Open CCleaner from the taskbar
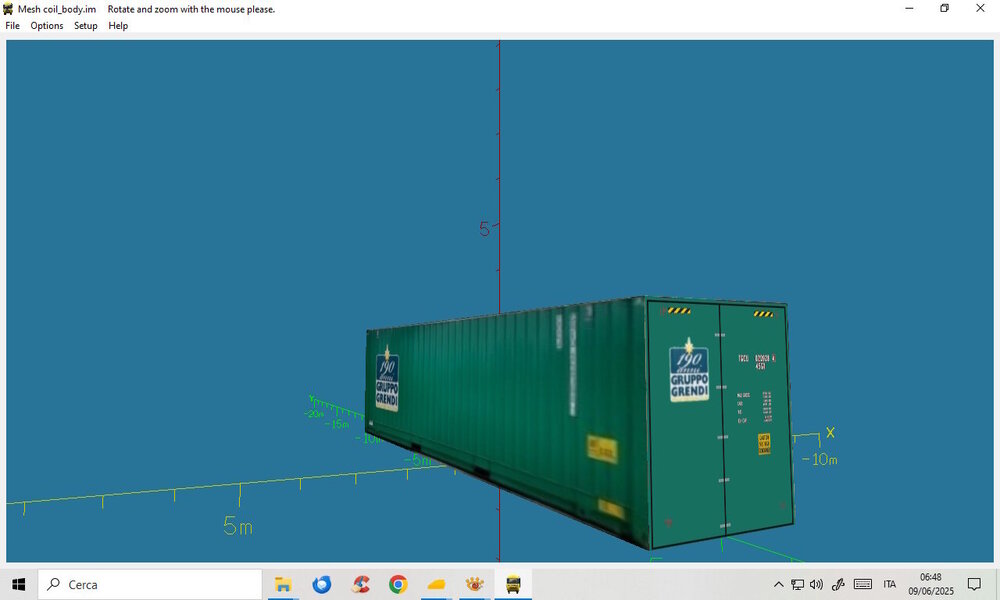This screenshot has width=1000, height=600. coord(360,584)
